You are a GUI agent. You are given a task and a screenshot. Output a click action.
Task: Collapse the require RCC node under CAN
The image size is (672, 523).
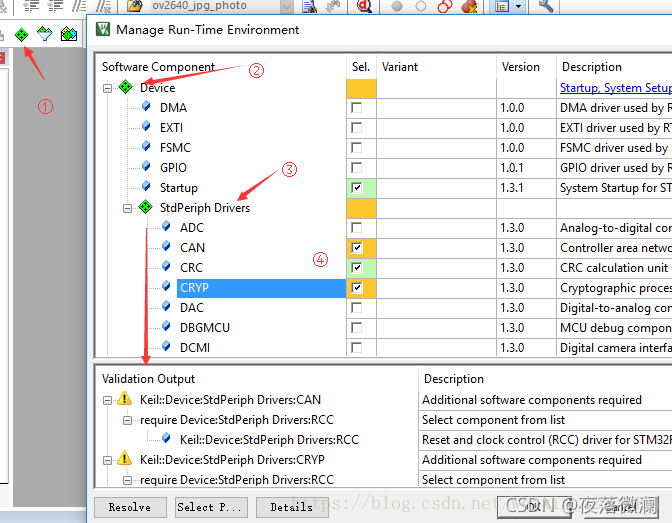(x=127, y=420)
